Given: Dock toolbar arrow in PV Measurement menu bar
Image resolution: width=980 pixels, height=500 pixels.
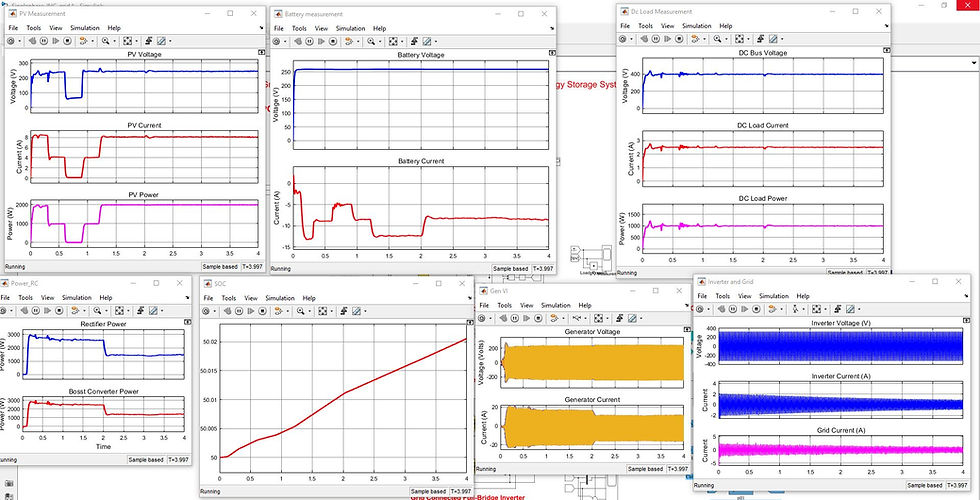Looking at the screenshot, I should click(261, 28).
